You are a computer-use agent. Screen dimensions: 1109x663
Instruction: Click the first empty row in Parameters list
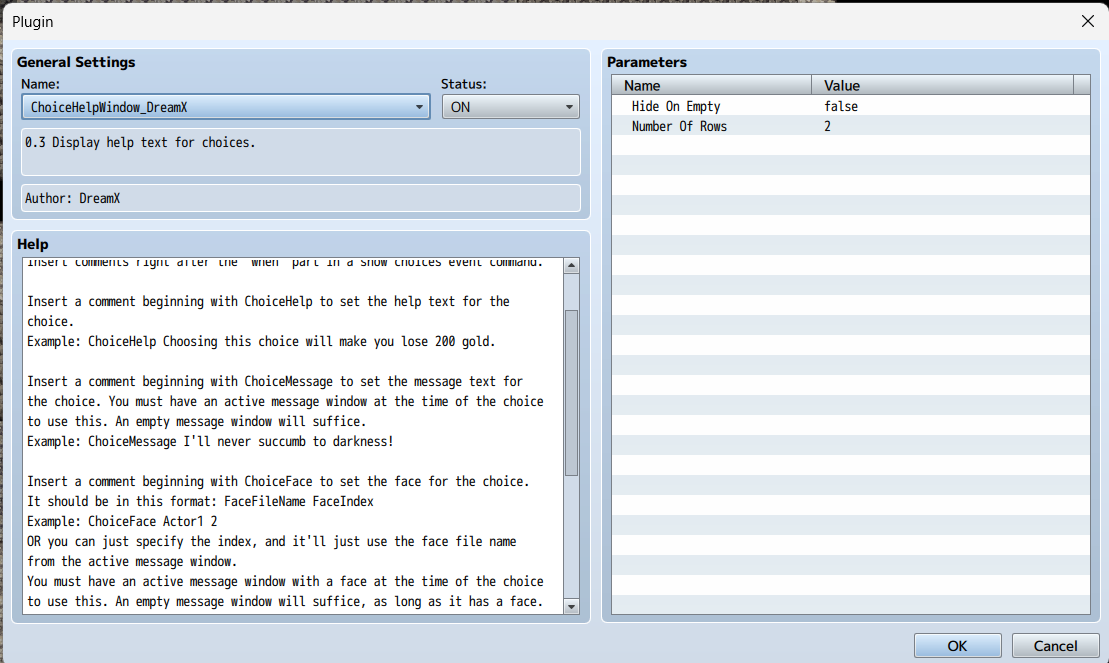pos(850,146)
